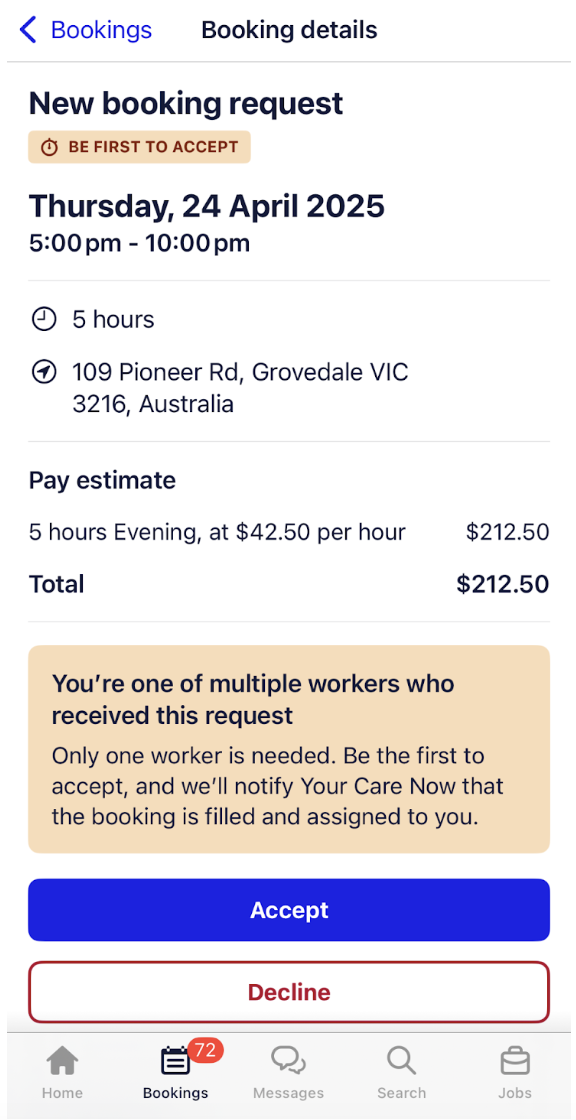Tap the clock icon beside 5 hours
Image resolution: width=576 pixels, height=1120 pixels.
pyautogui.click(x=44, y=319)
